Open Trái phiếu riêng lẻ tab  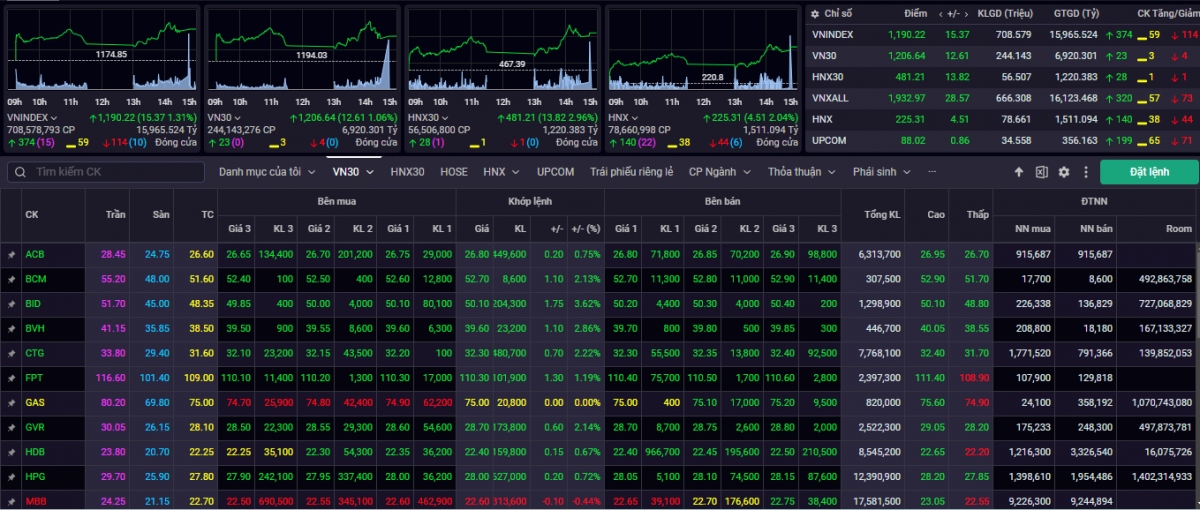coord(631,172)
